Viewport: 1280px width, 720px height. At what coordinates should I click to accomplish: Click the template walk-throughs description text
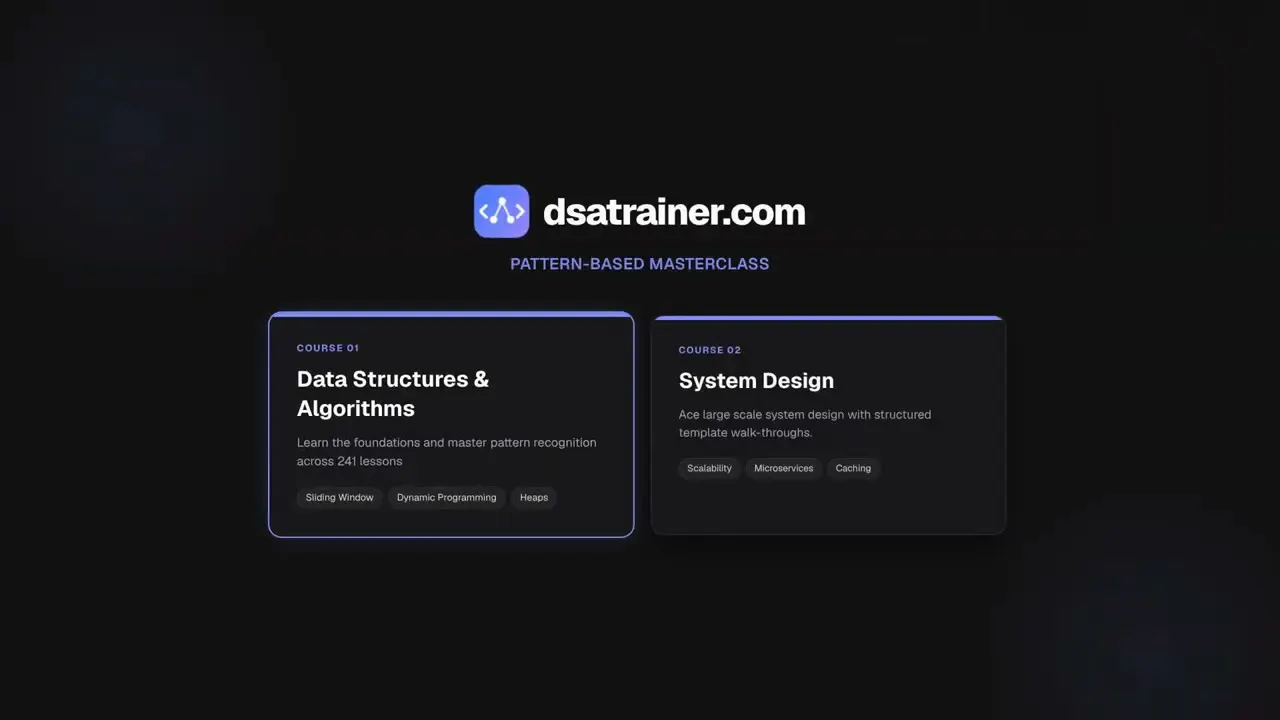pos(805,424)
